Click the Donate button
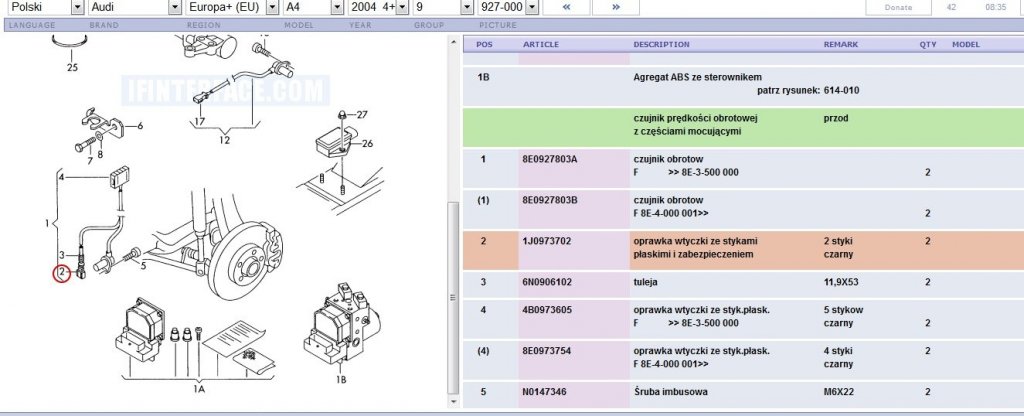Screen dimensions: 1024x416 (898, 7)
